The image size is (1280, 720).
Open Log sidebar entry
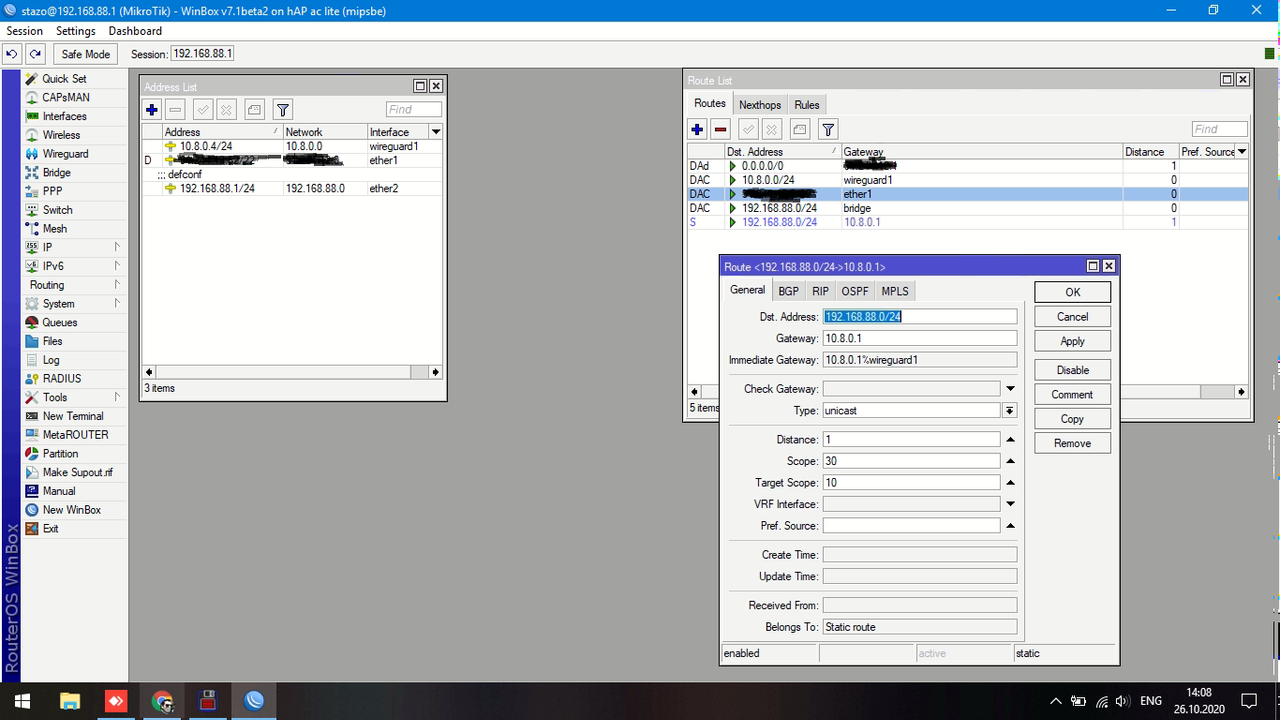pyautogui.click(x=51, y=360)
